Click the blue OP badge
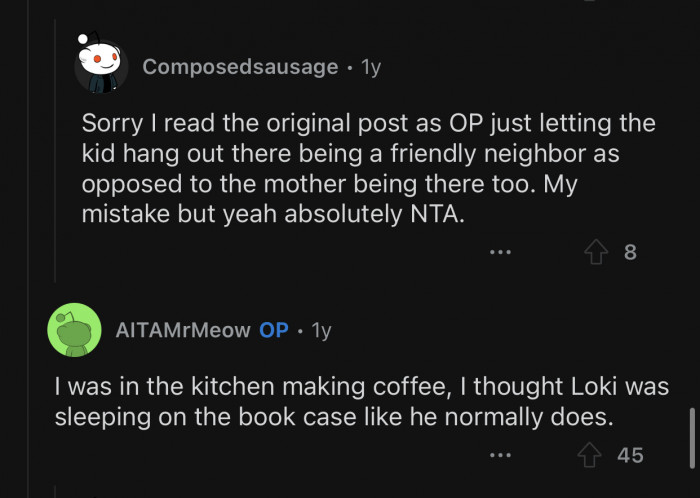Image resolution: width=700 pixels, height=498 pixels. tap(274, 330)
